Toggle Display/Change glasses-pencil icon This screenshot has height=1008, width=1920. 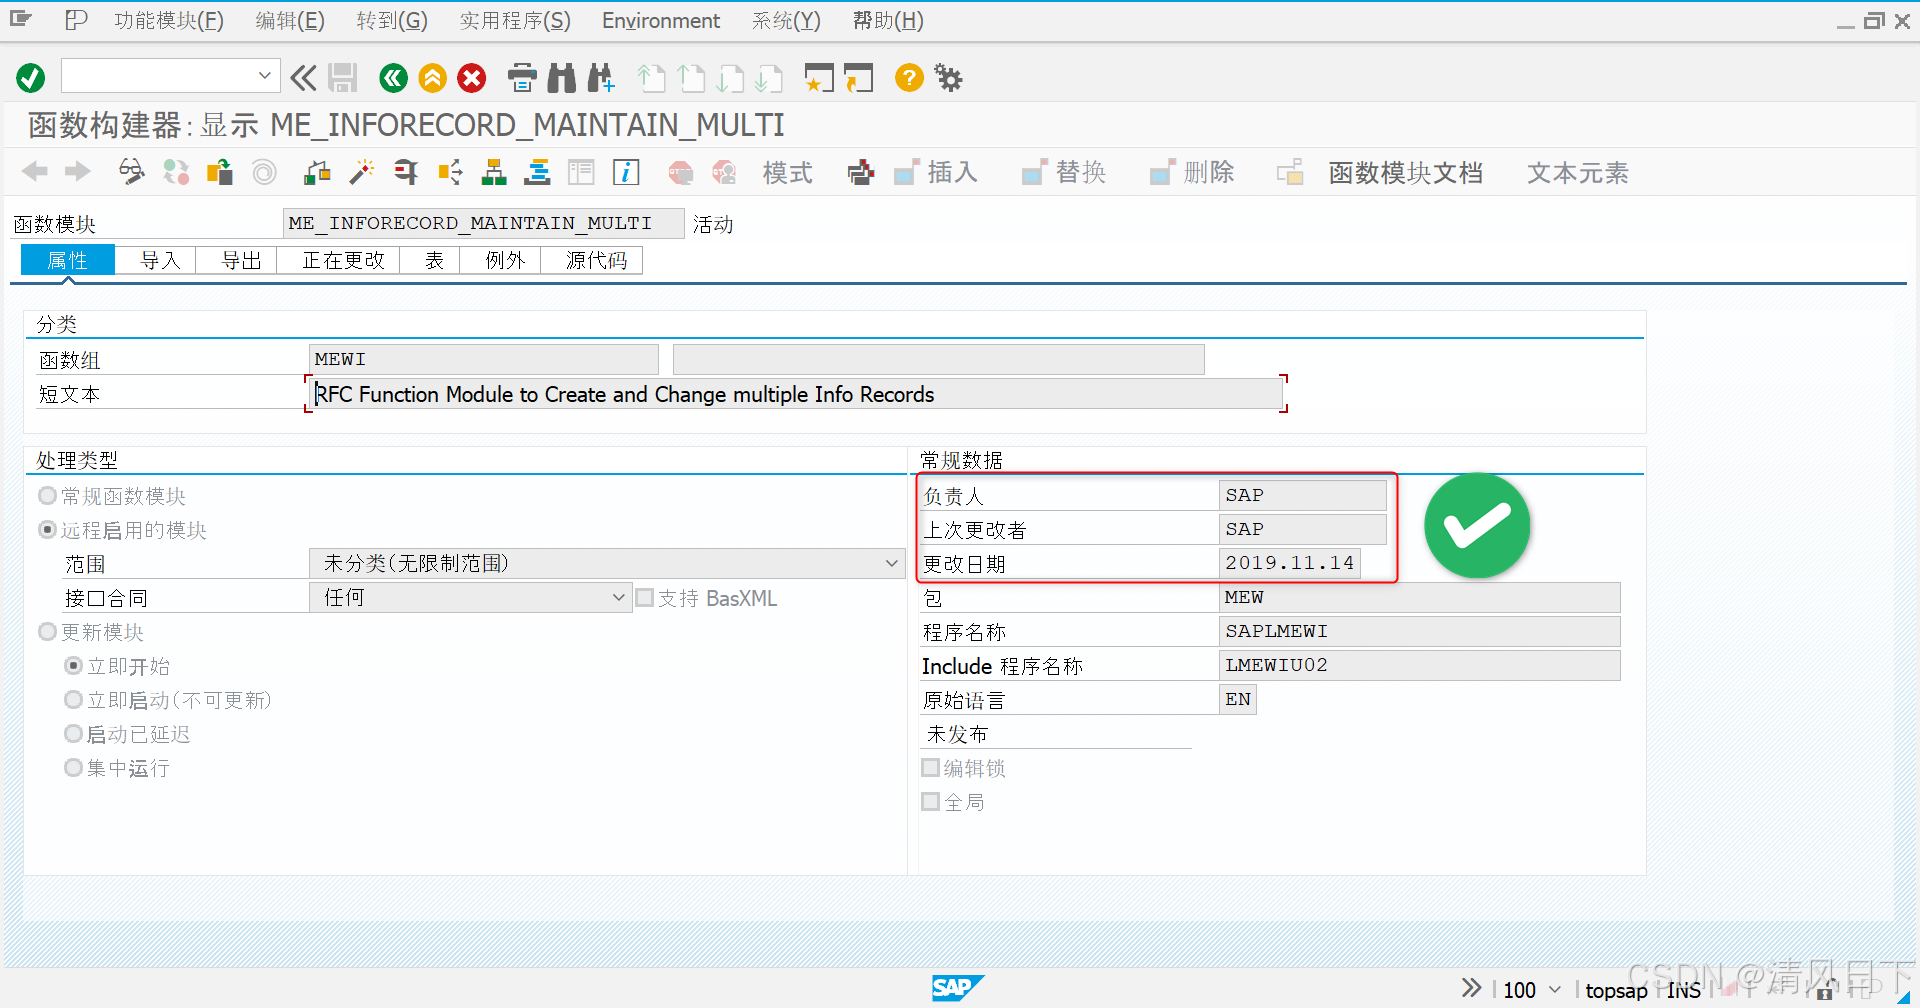pos(131,172)
